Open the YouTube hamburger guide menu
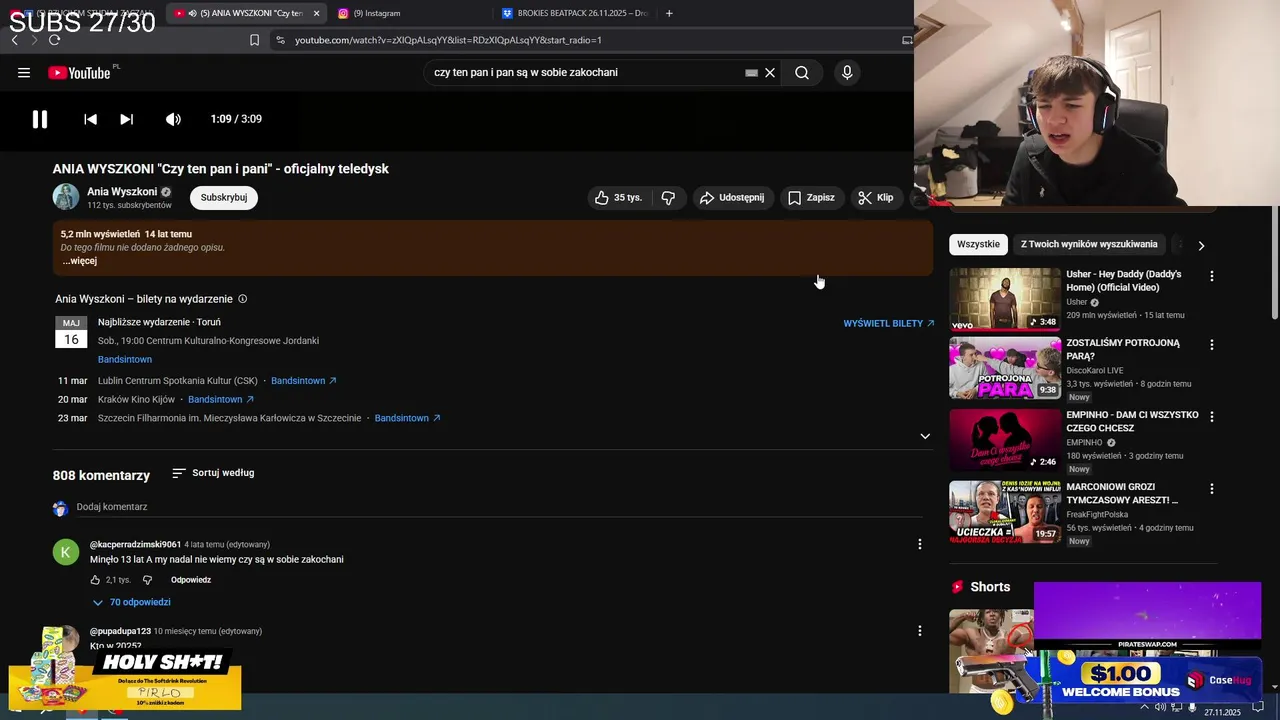 point(24,73)
